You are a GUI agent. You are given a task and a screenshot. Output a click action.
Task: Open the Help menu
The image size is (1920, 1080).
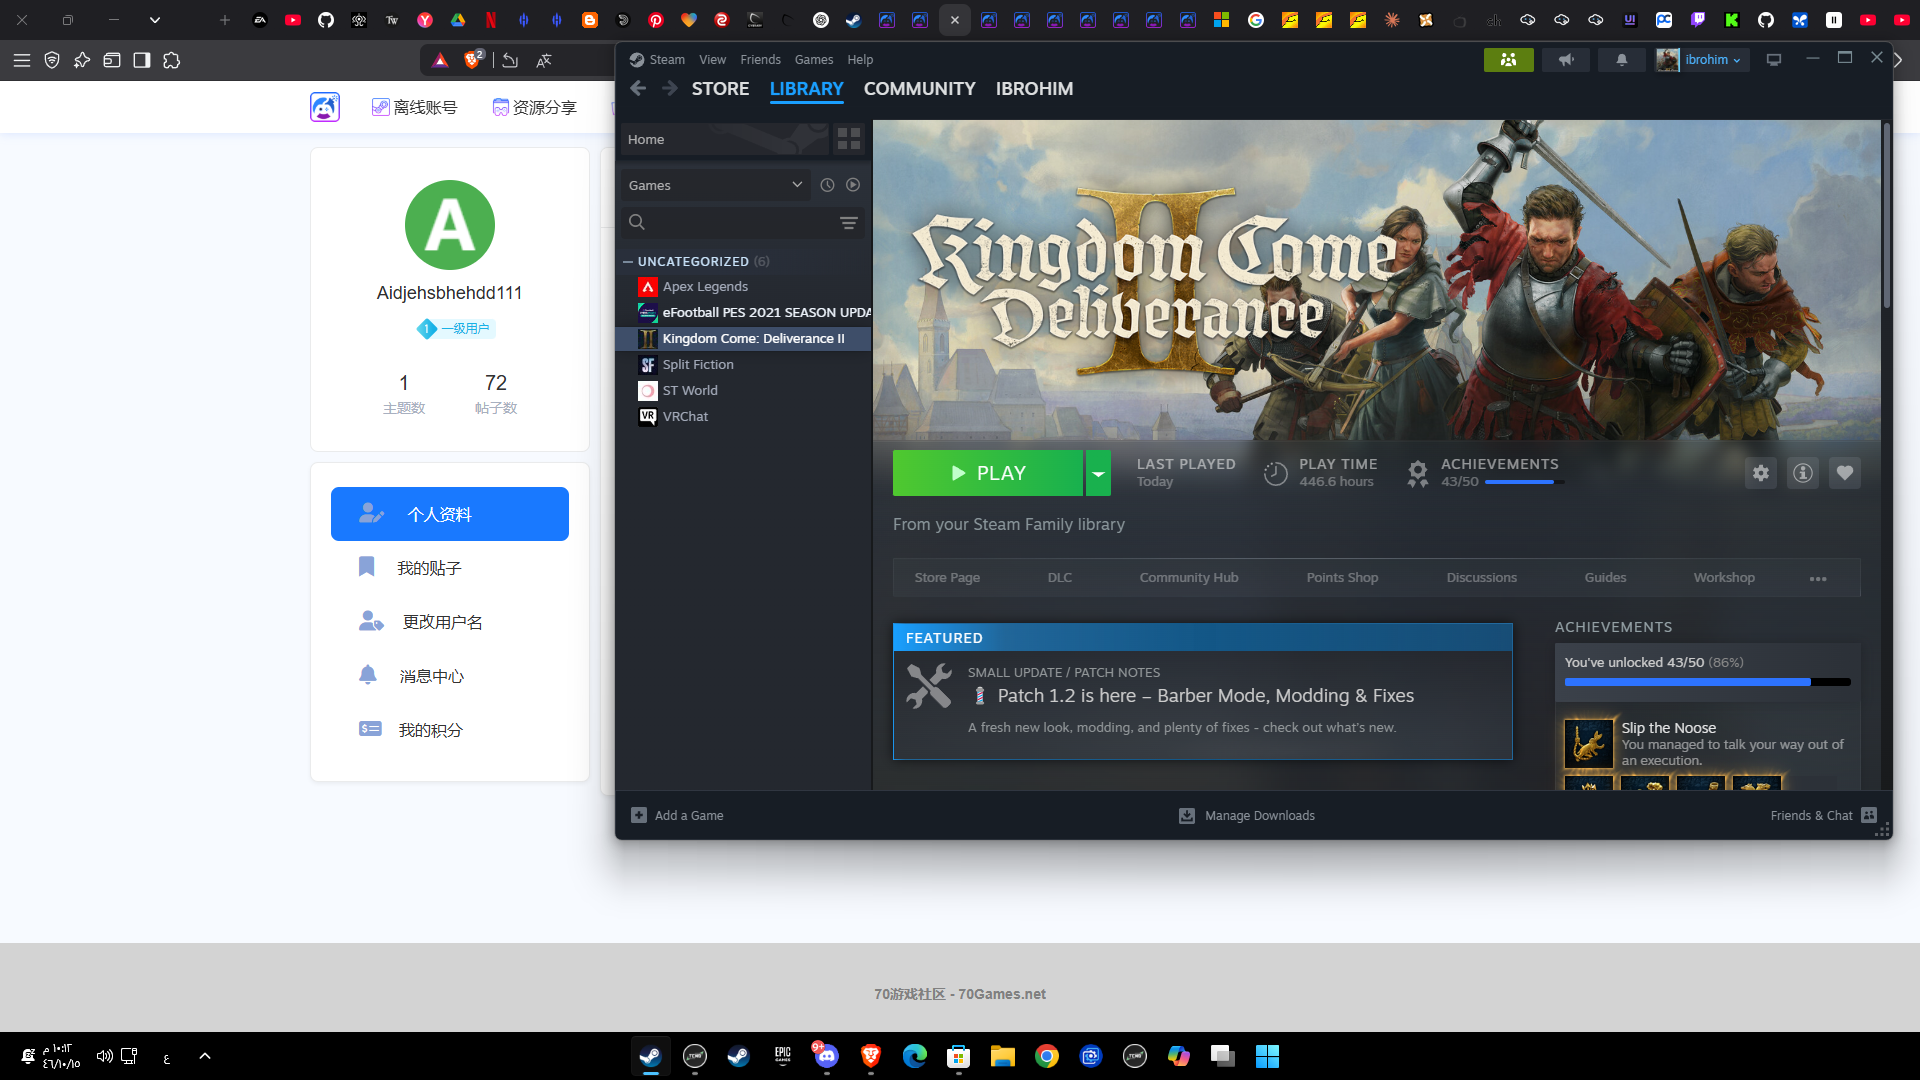(860, 60)
